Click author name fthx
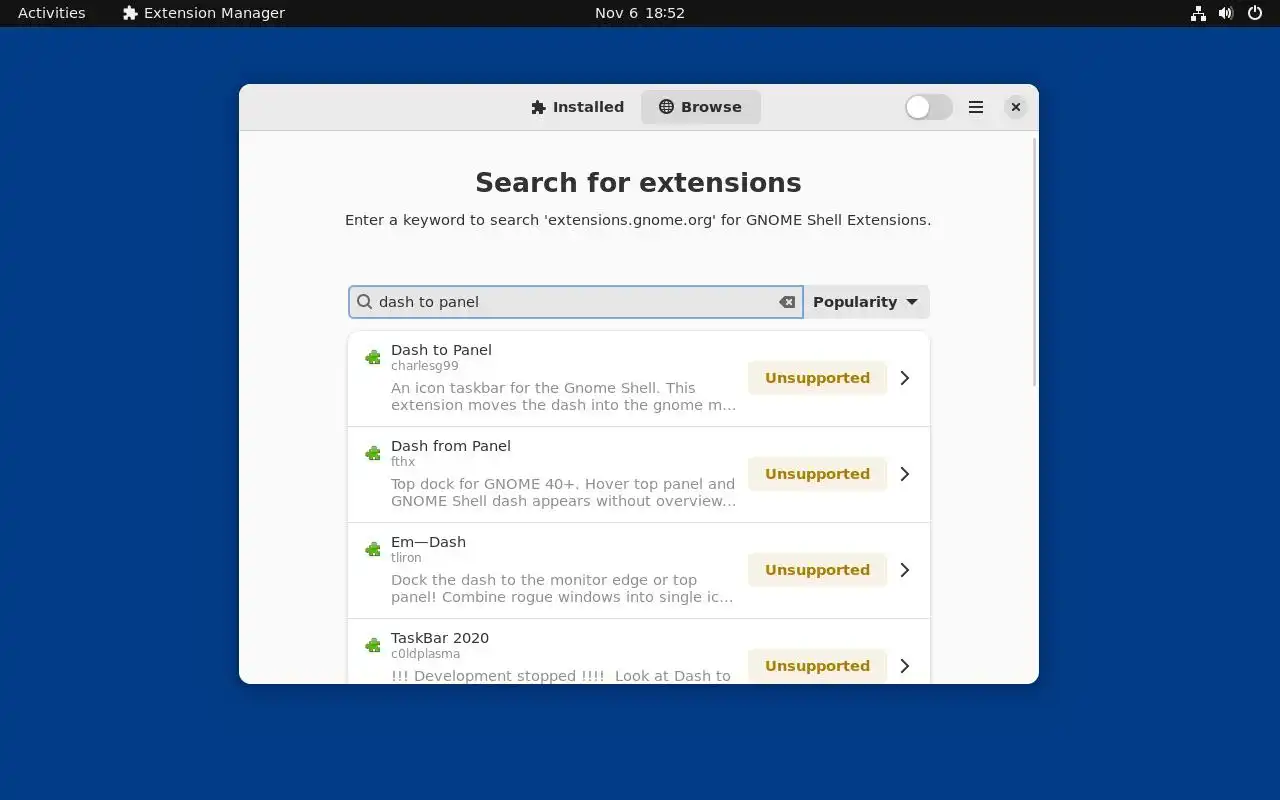Image resolution: width=1280 pixels, height=800 pixels. click(403, 462)
